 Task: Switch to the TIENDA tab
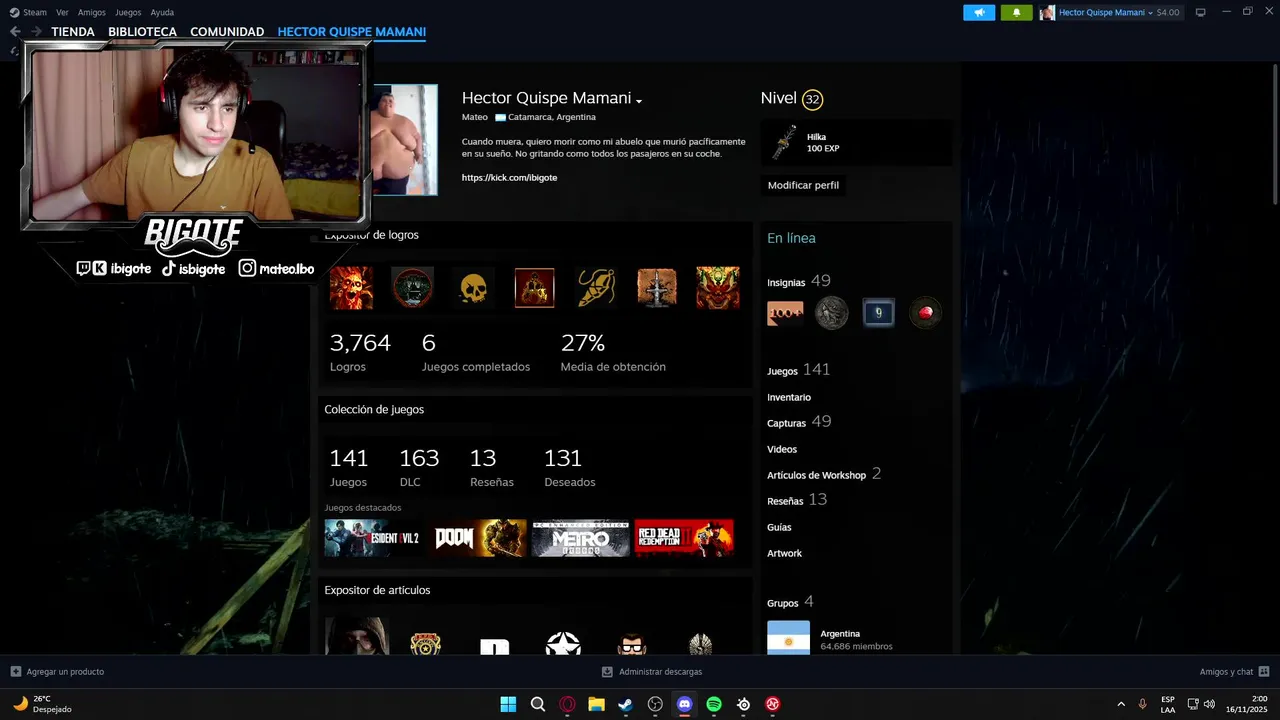tap(73, 32)
